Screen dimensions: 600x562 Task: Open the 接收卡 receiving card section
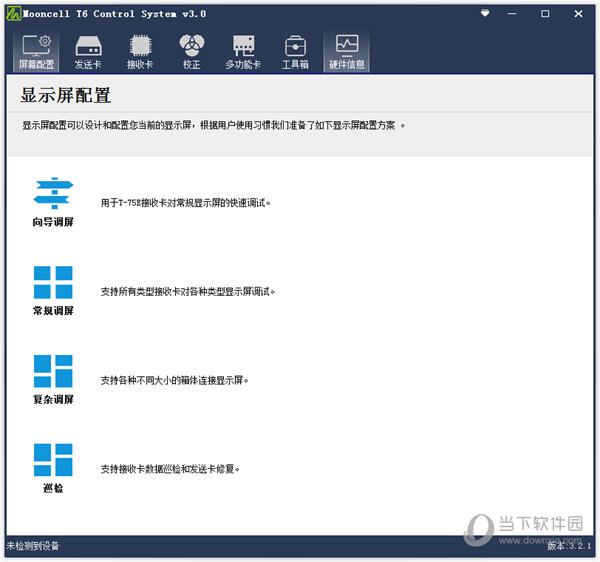pyautogui.click(x=140, y=52)
